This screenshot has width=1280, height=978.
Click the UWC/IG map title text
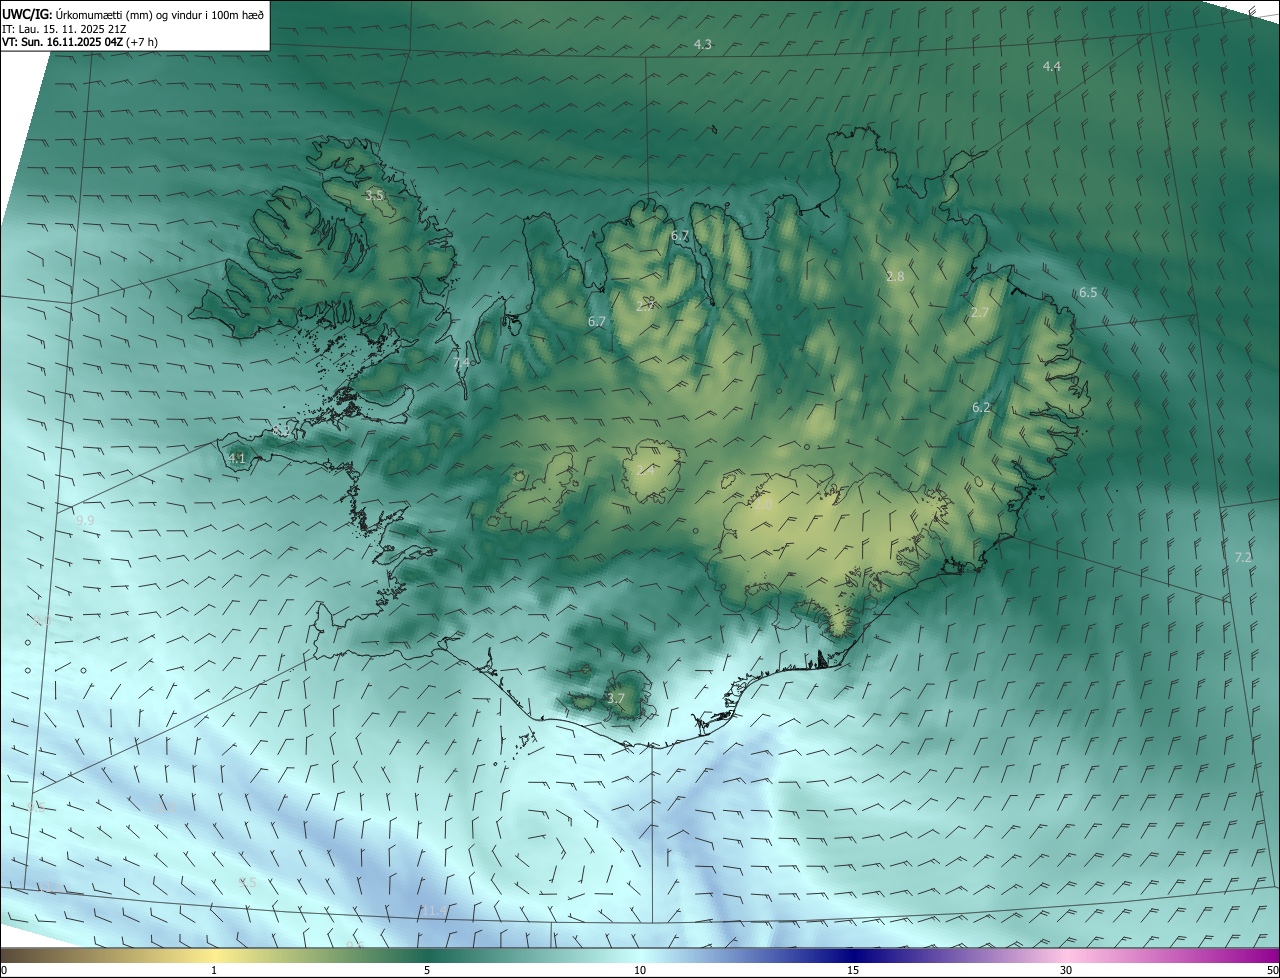point(133,14)
